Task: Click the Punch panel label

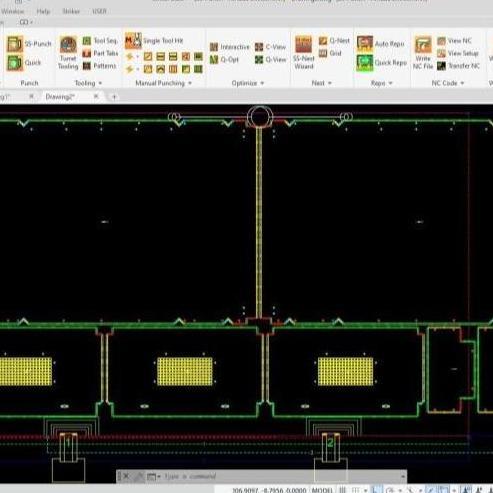Action: point(29,83)
